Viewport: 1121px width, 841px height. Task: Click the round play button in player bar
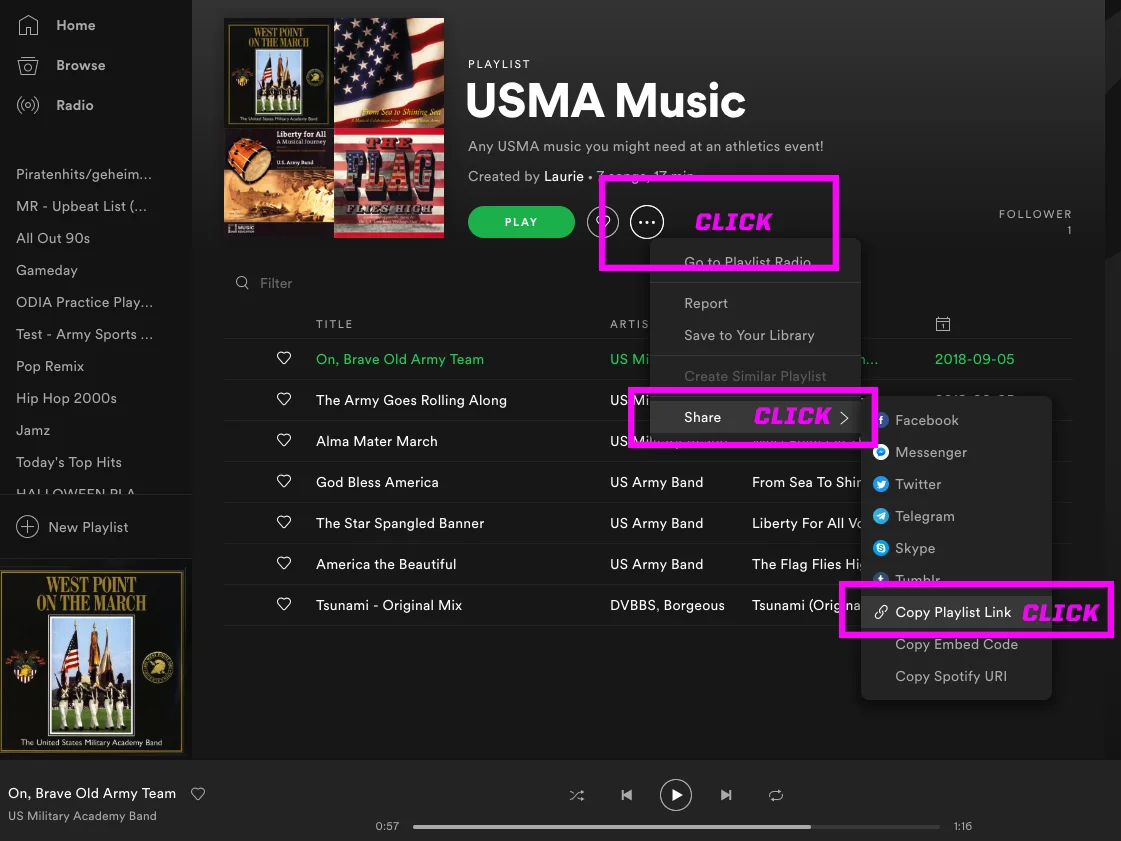[676, 795]
